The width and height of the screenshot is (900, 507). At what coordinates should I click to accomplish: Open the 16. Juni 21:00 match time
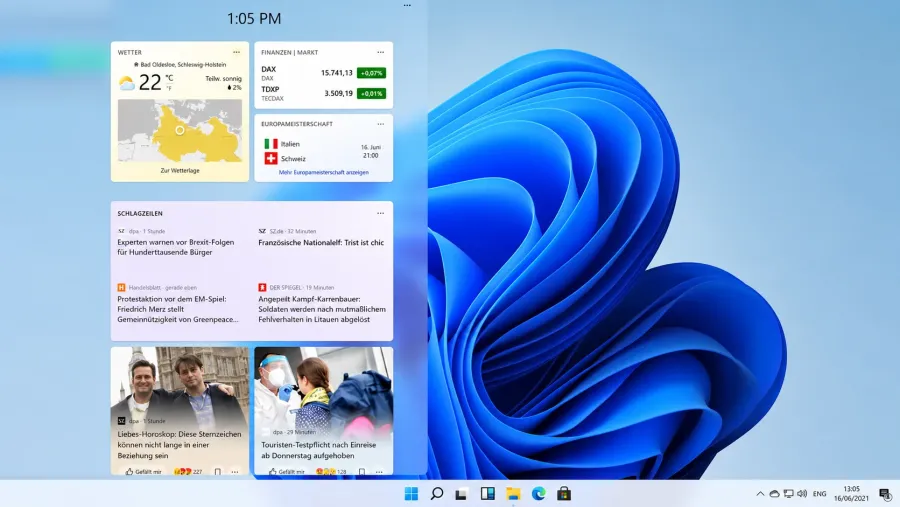[x=370, y=151]
